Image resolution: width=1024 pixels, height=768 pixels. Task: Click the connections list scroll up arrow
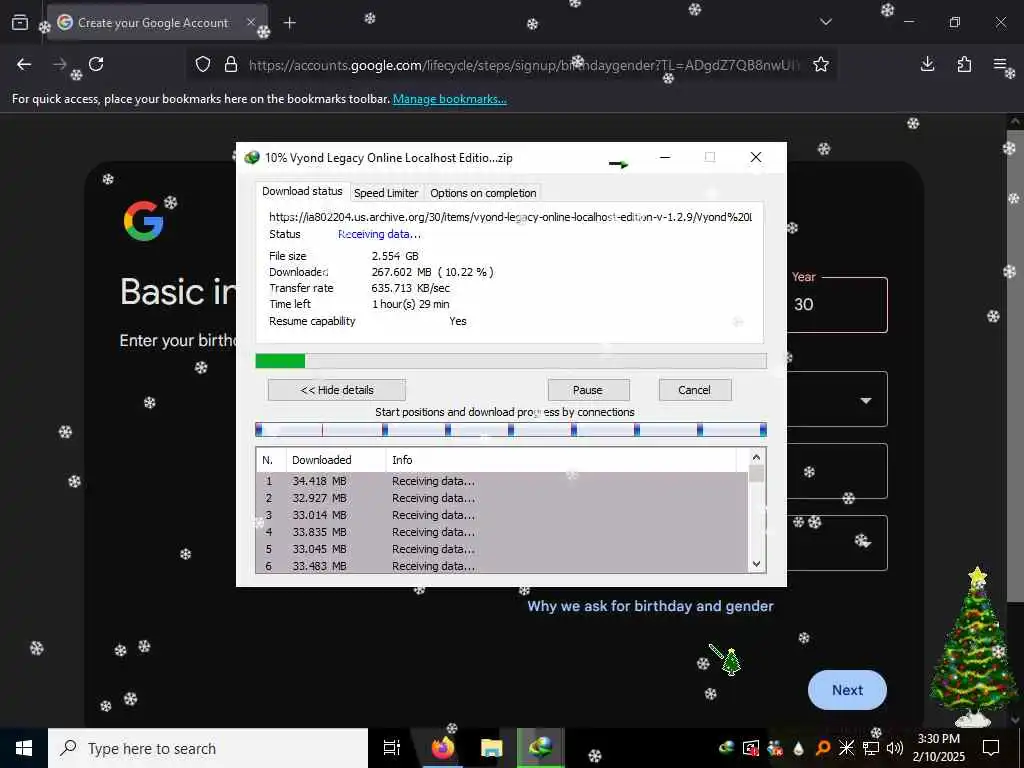[756, 457]
